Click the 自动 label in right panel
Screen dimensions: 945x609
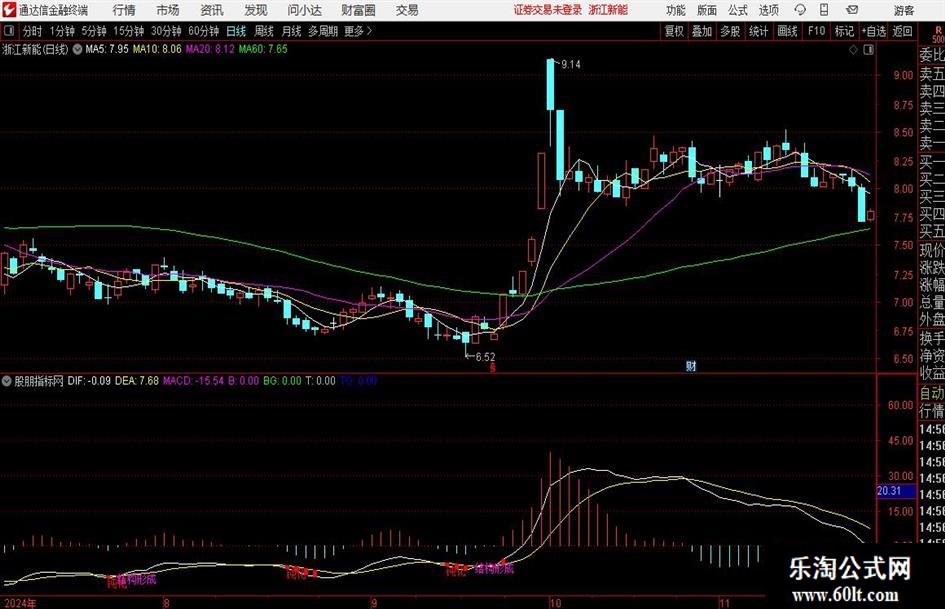[x=932, y=393]
